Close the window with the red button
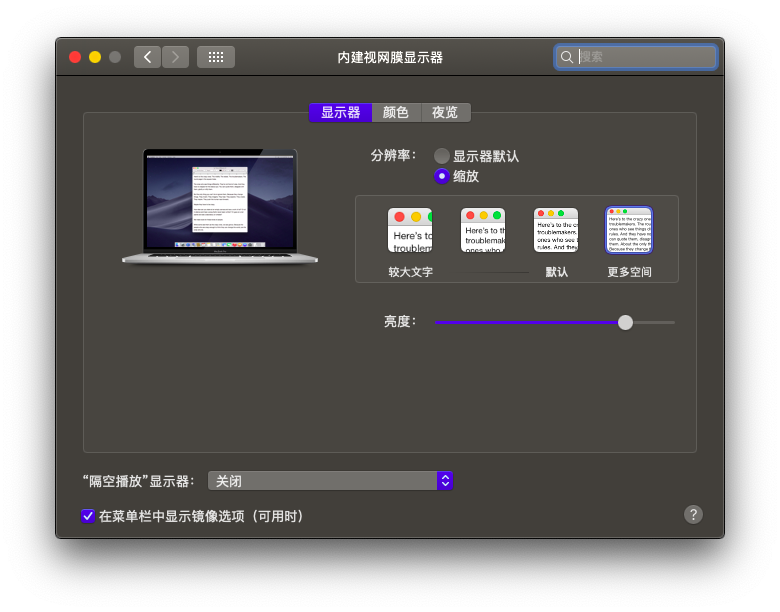 [75, 57]
